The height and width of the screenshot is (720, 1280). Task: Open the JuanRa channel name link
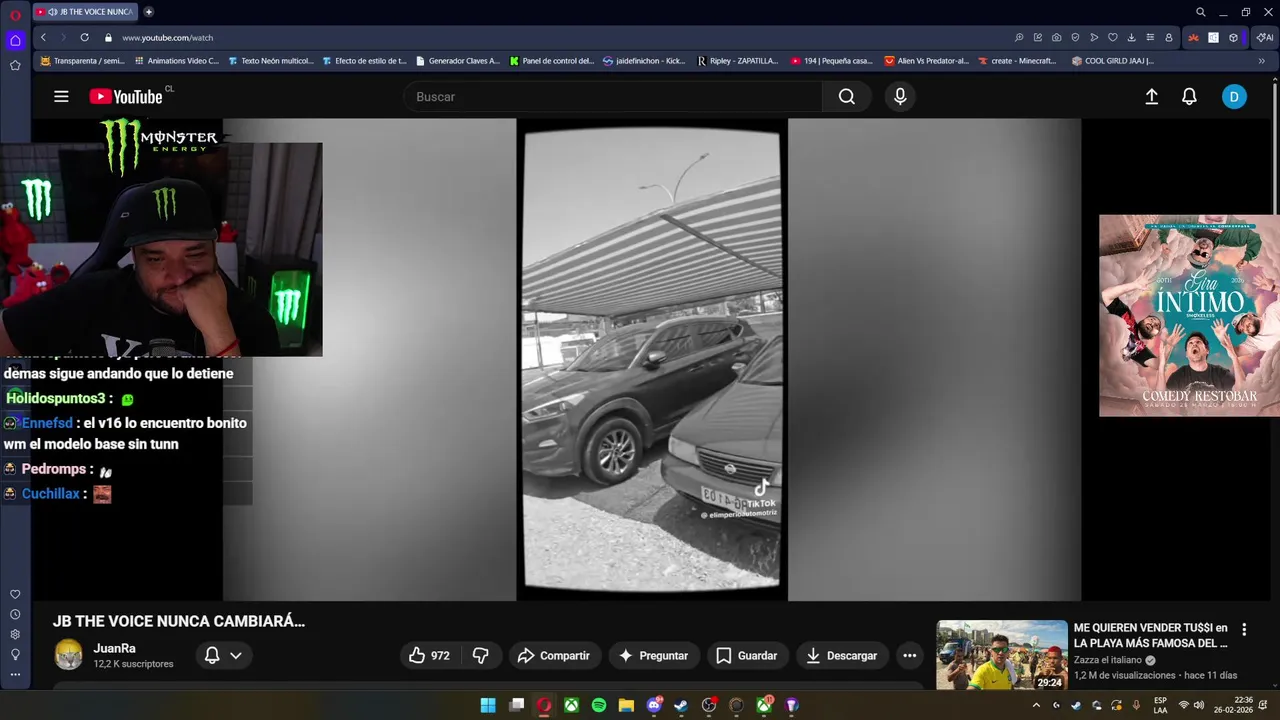(114, 649)
